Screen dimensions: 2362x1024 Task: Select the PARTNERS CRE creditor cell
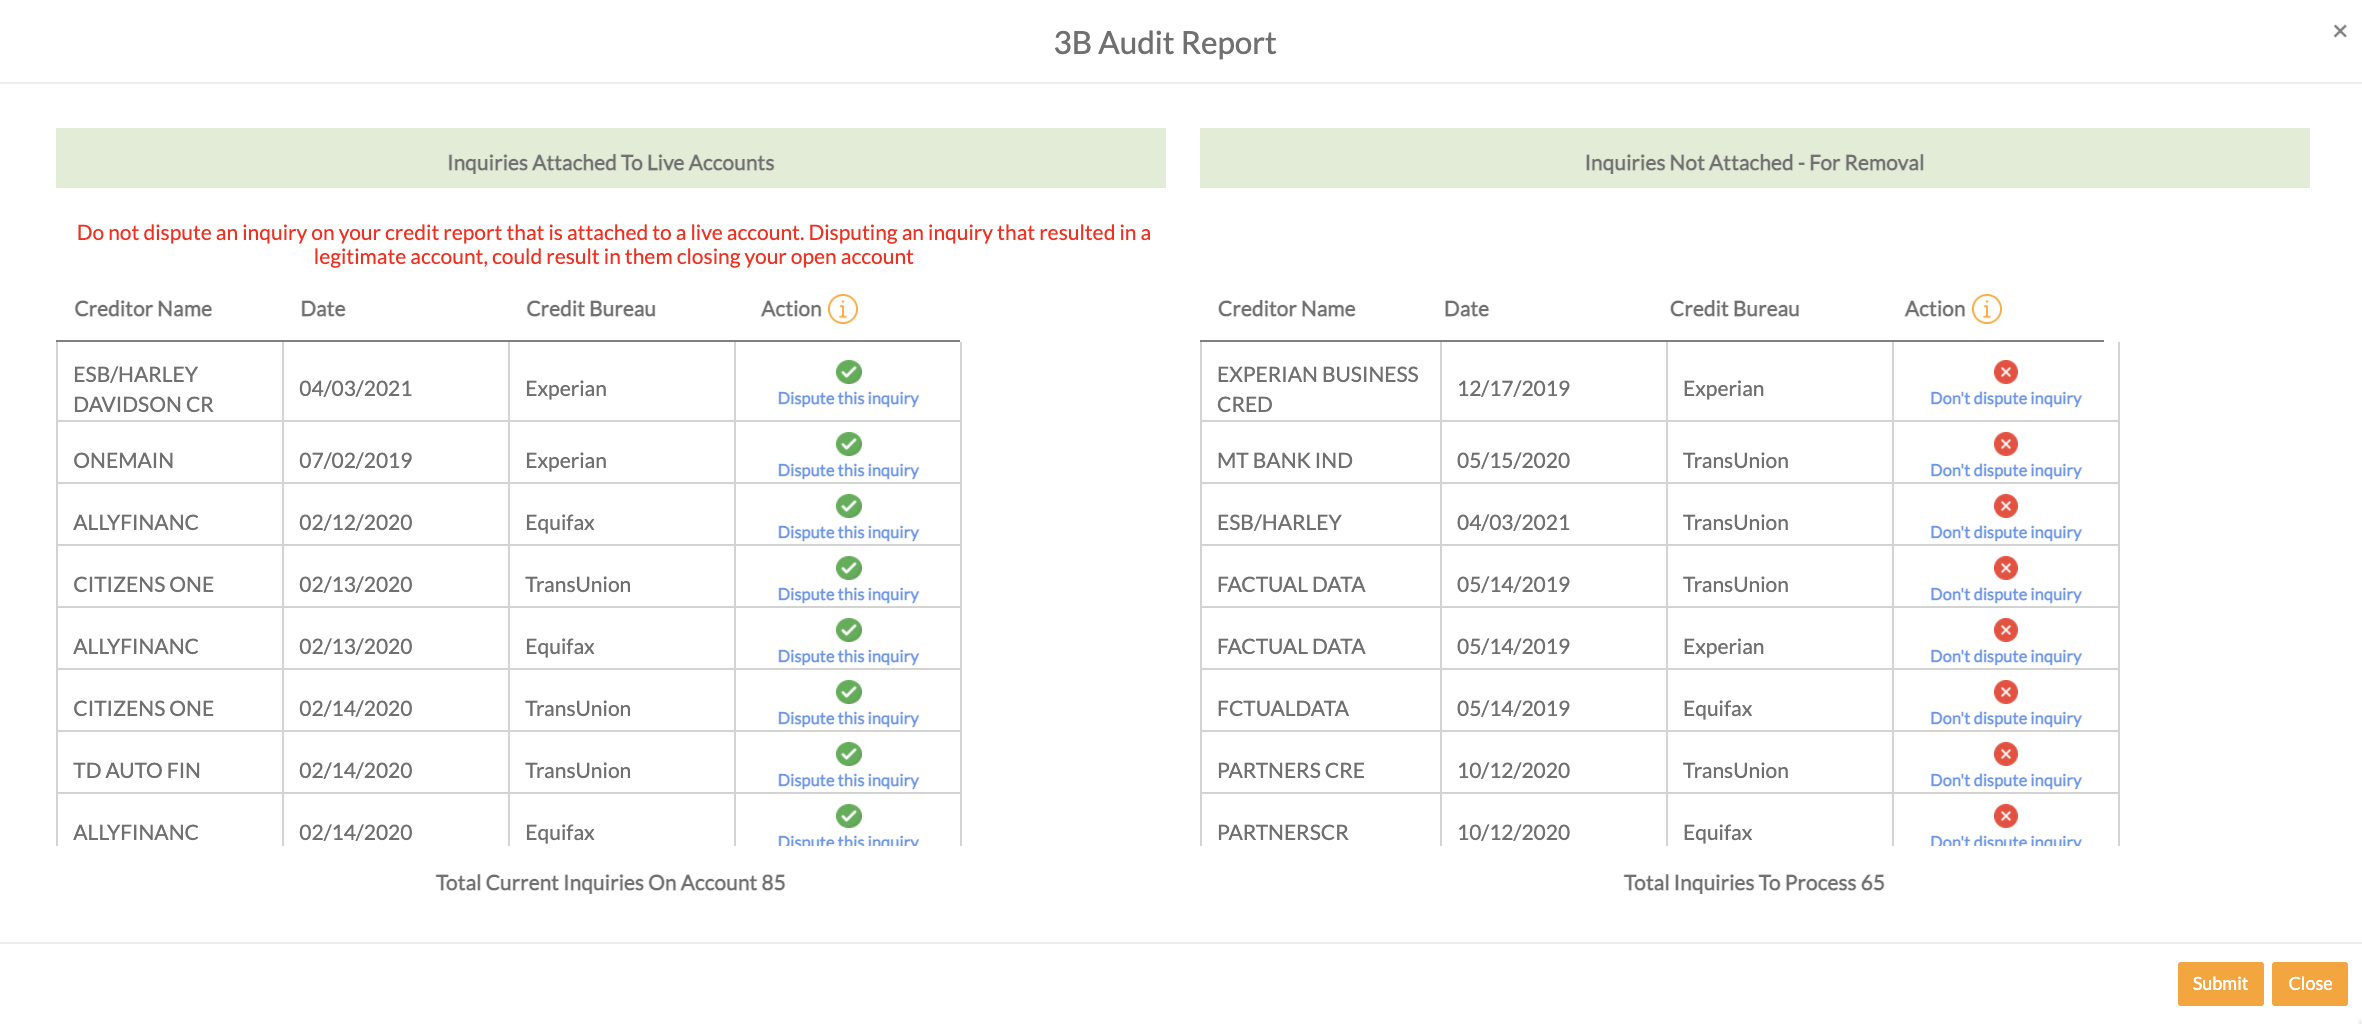click(1321, 763)
